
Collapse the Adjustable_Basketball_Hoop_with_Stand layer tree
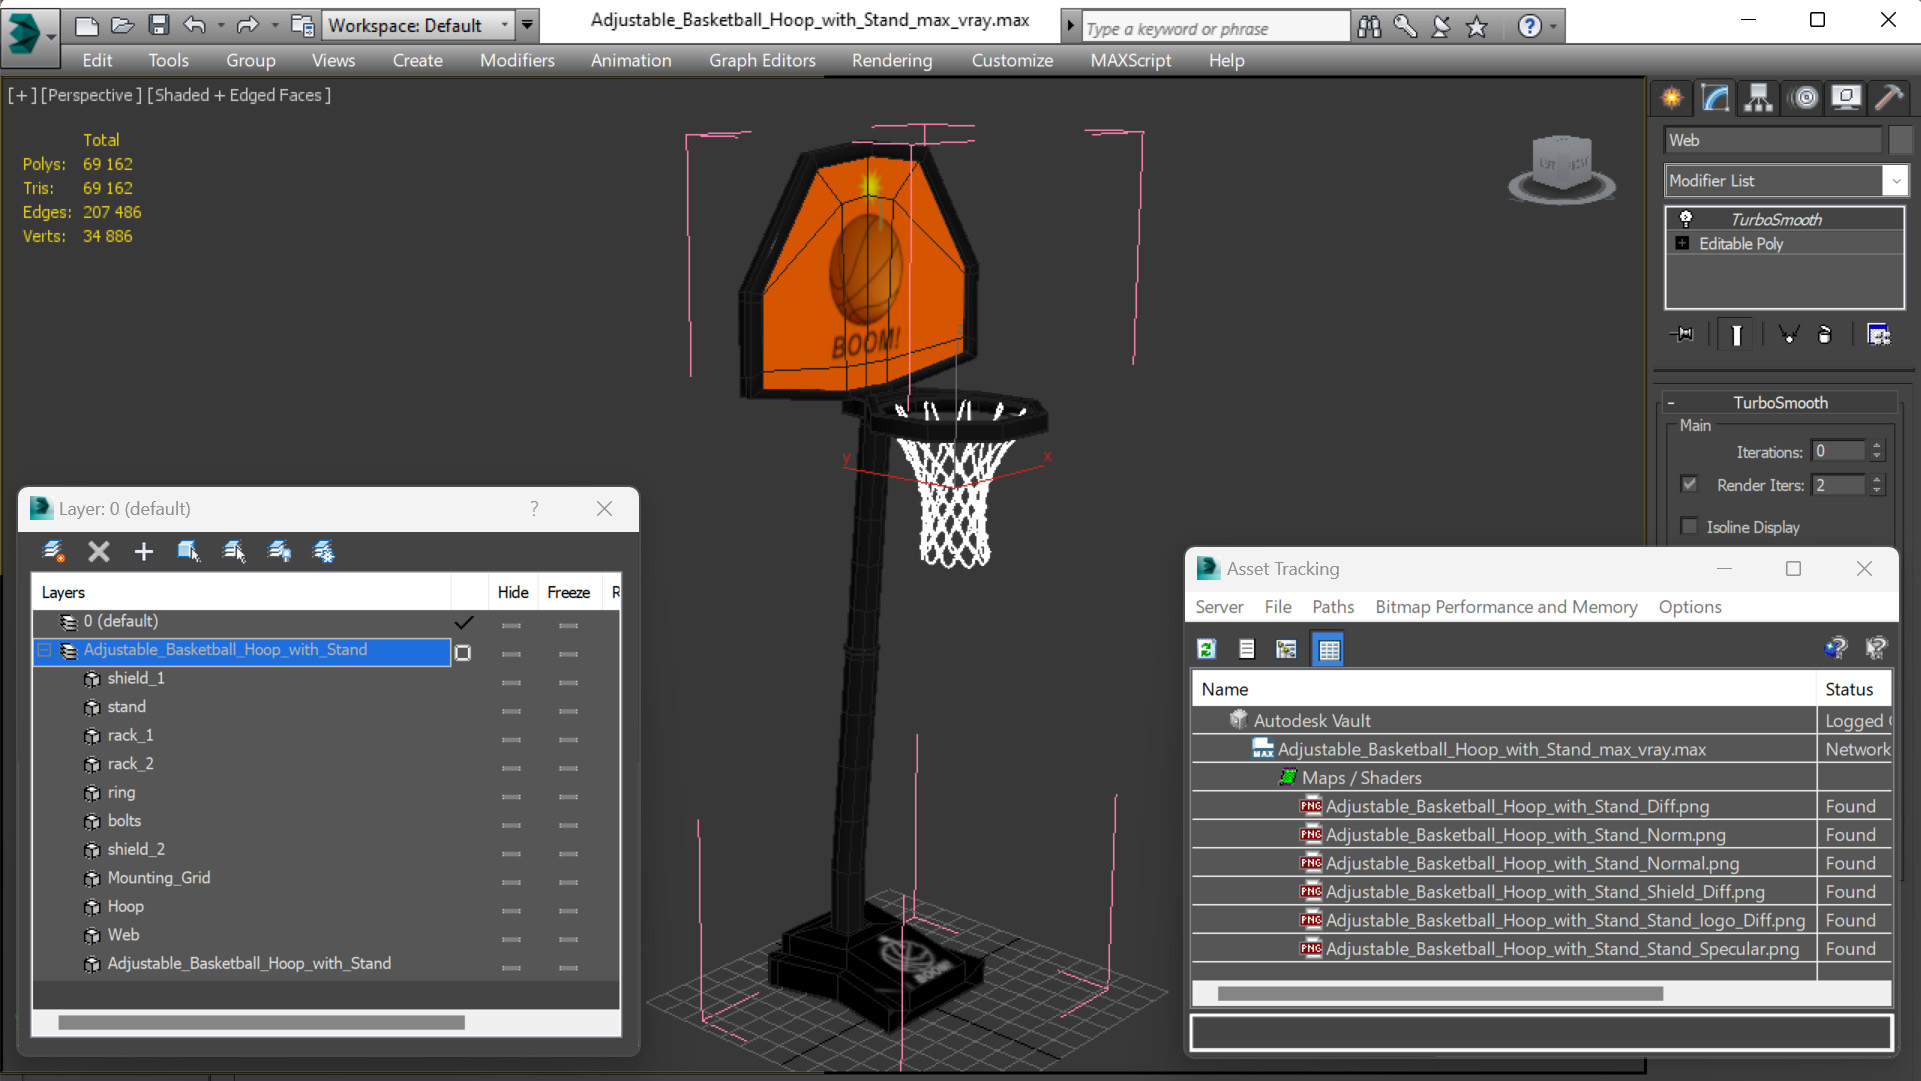pos(45,650)
